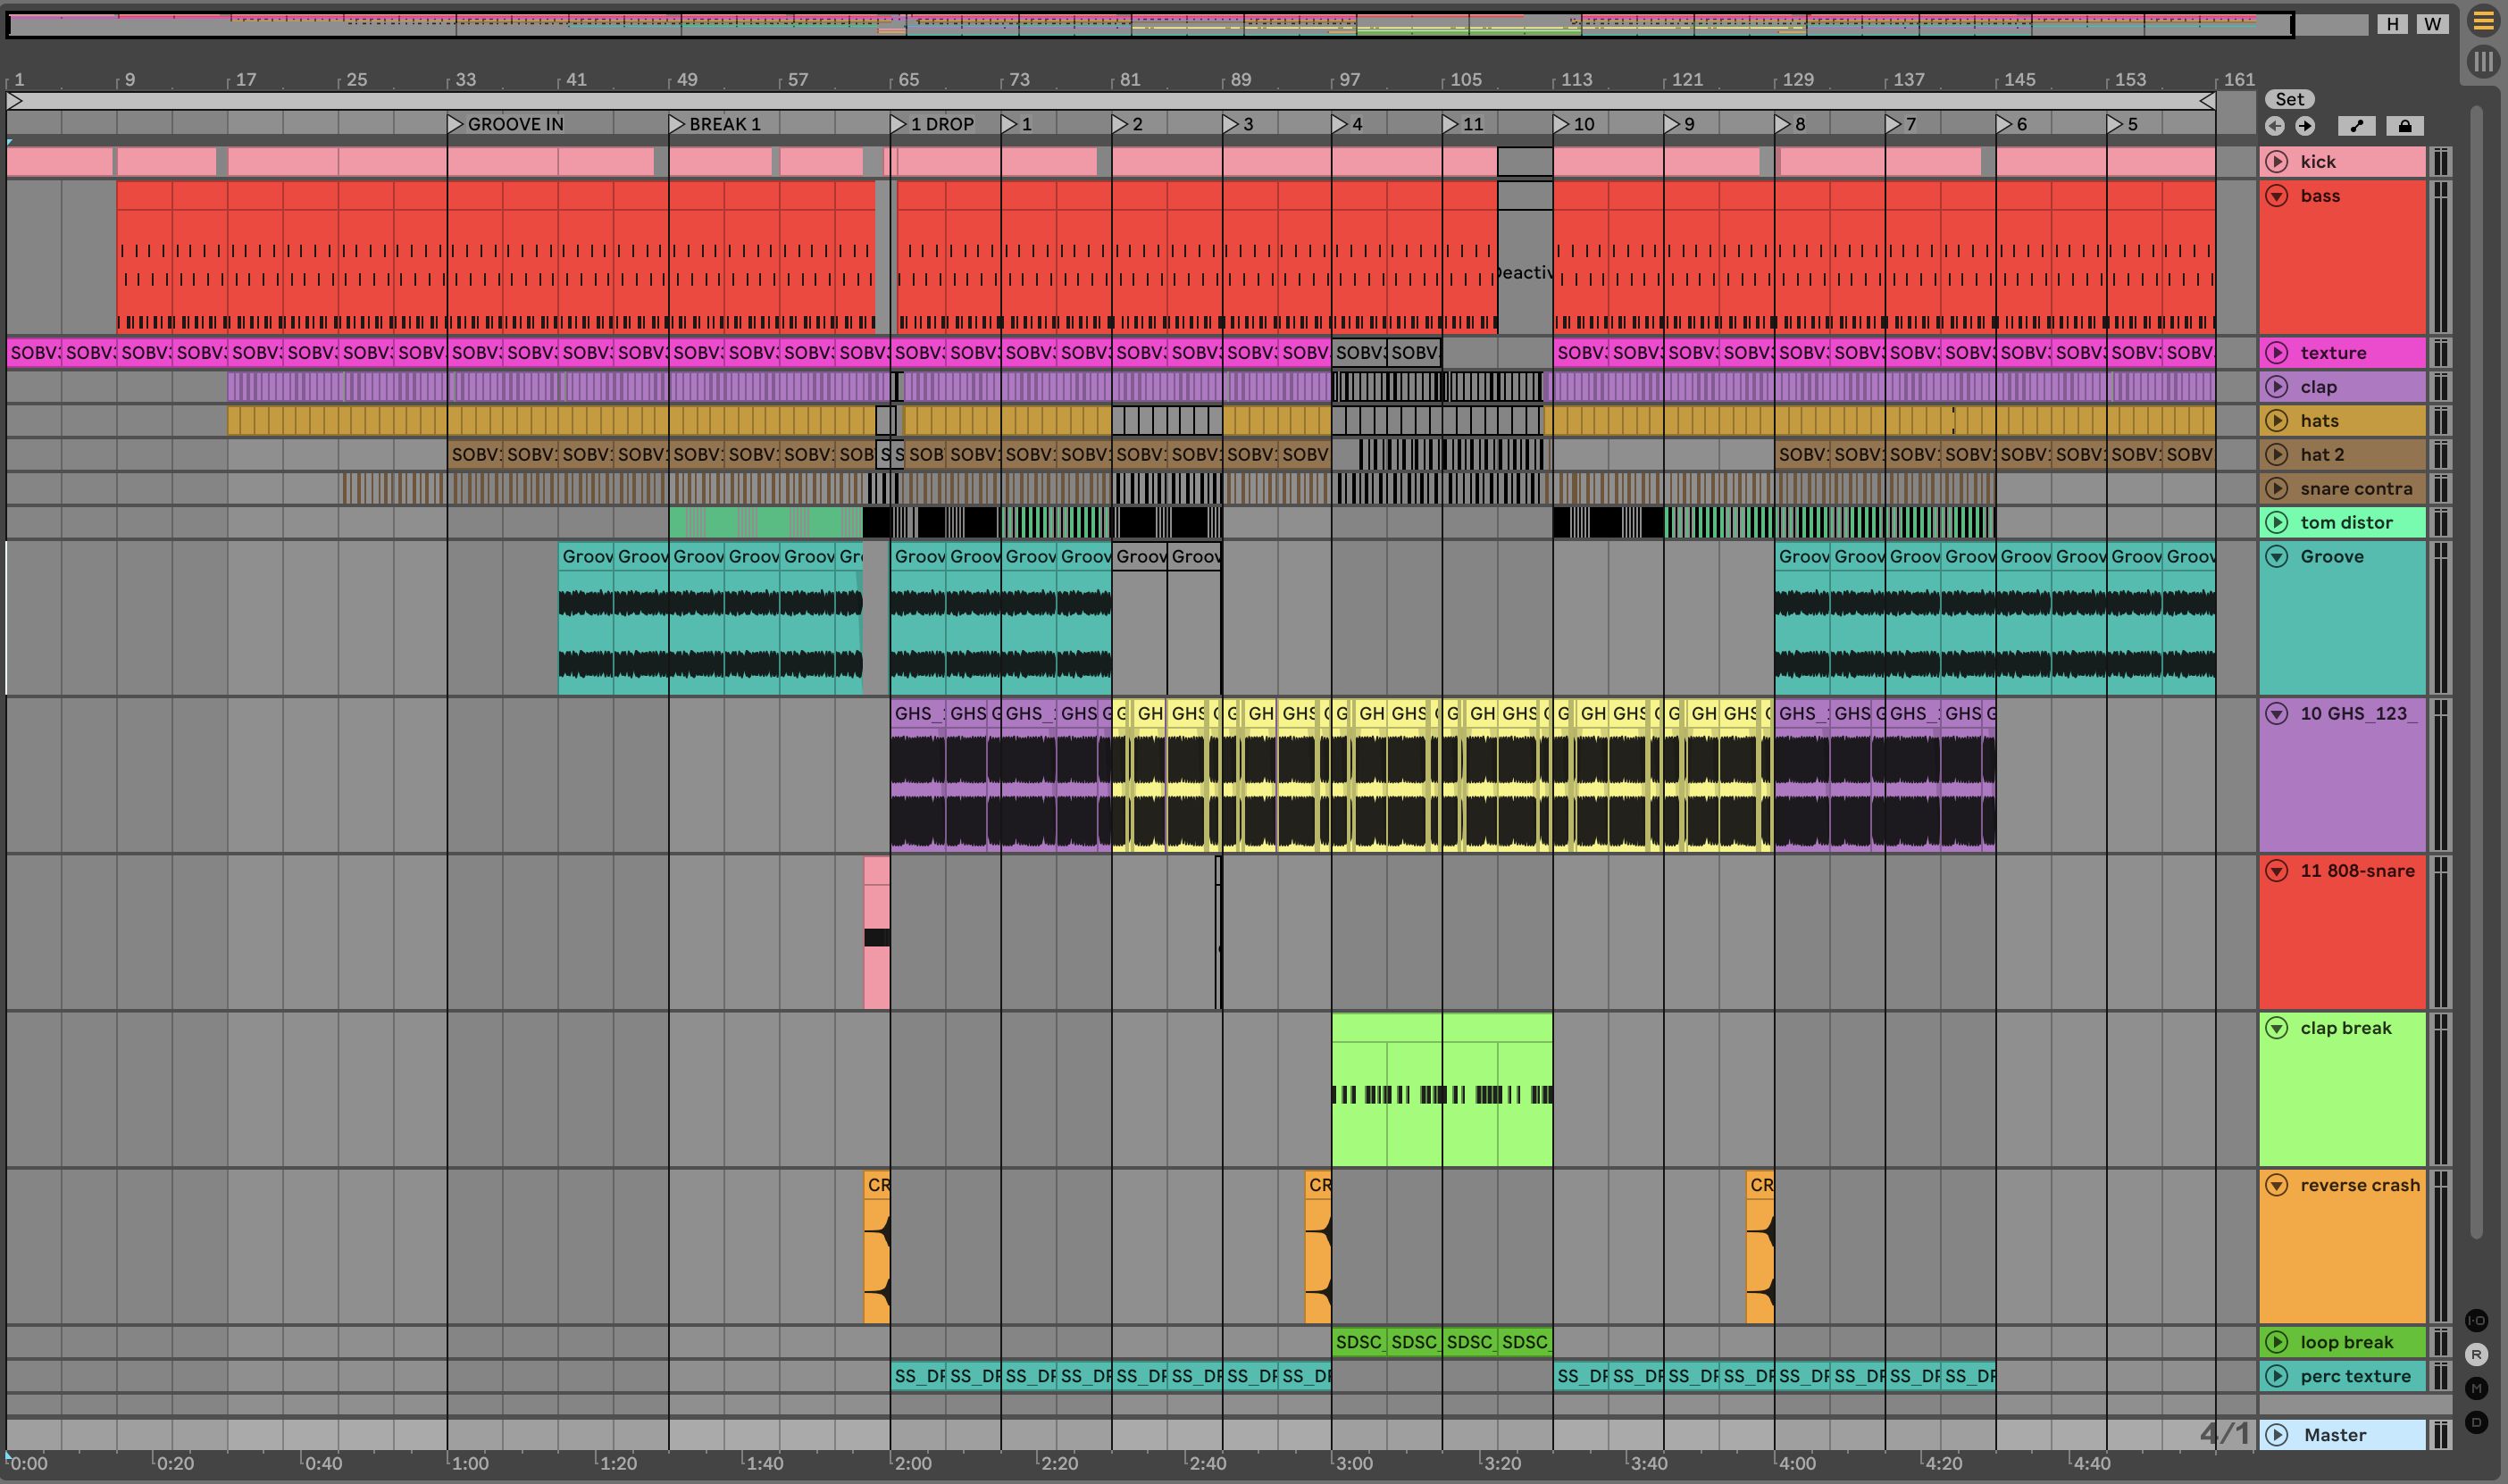2508x1484 pixels.
Task: Select the texture track title
Action: point(2333,352)
